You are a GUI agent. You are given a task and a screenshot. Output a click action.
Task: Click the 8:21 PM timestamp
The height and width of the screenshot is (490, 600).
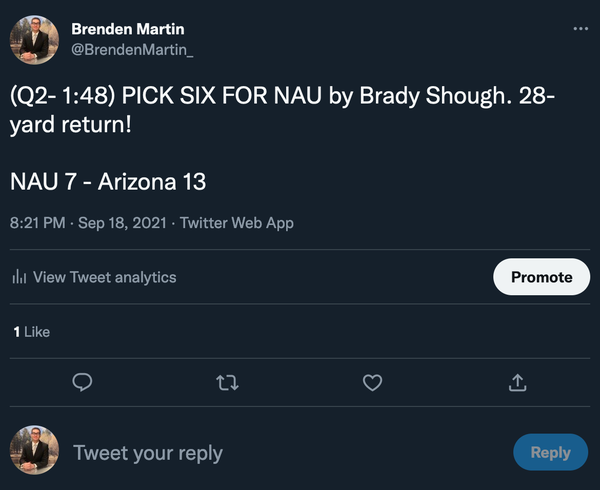(x=36, y=223)
